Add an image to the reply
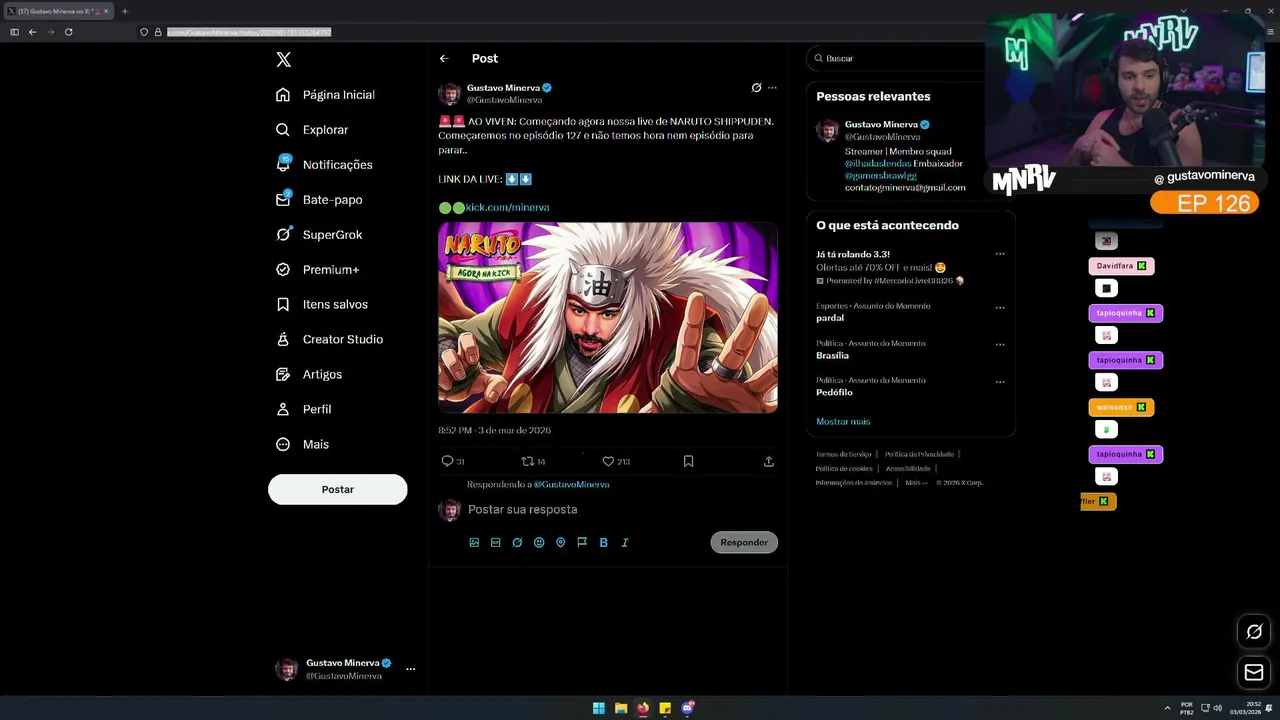This screenshot has height=720, width=1280. point(474,542)
